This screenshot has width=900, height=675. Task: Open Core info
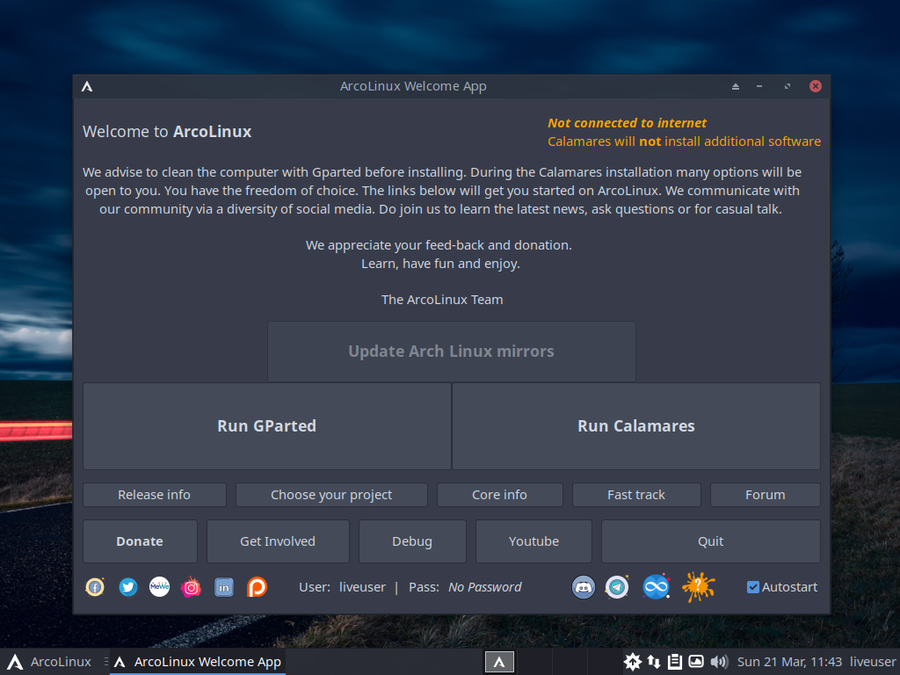click(x=499, y=495)
